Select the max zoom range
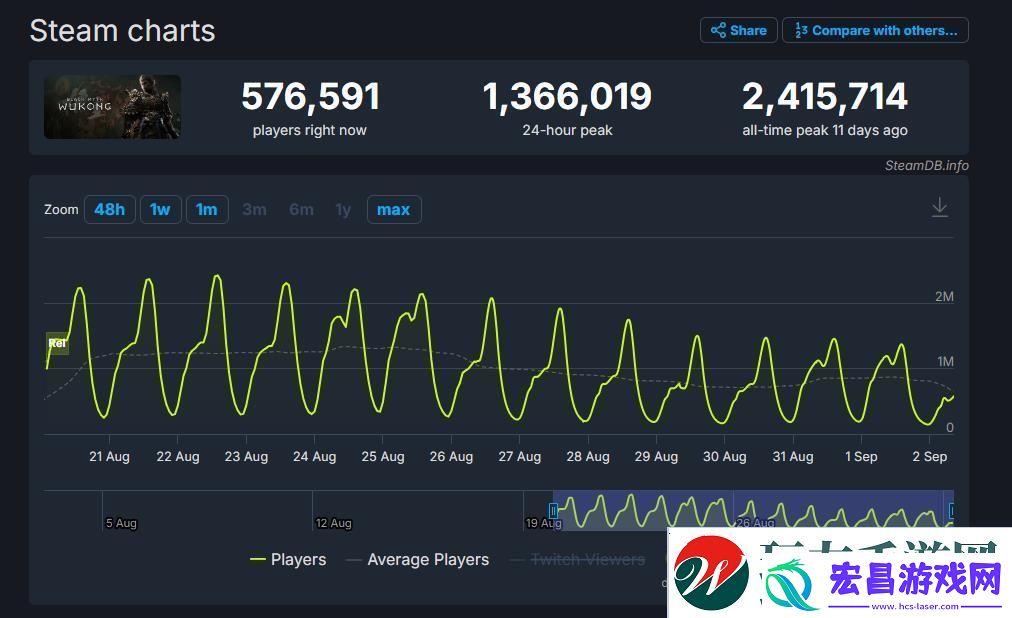 click(394, 210)
